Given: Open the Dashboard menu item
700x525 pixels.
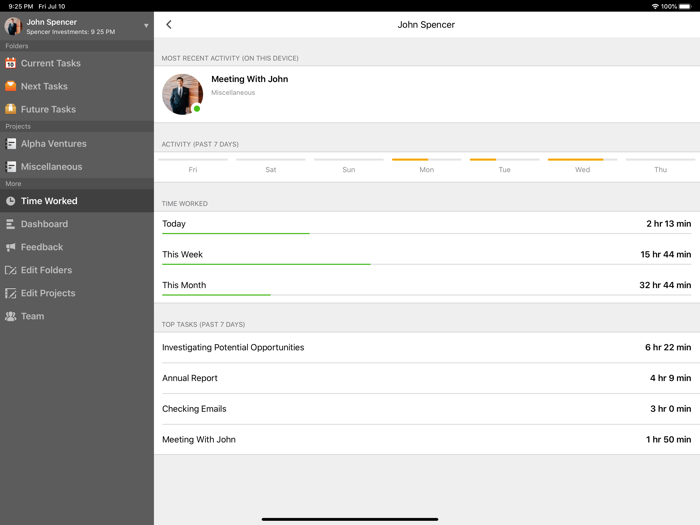Looking at the screenshot, I should click(44, 224).
